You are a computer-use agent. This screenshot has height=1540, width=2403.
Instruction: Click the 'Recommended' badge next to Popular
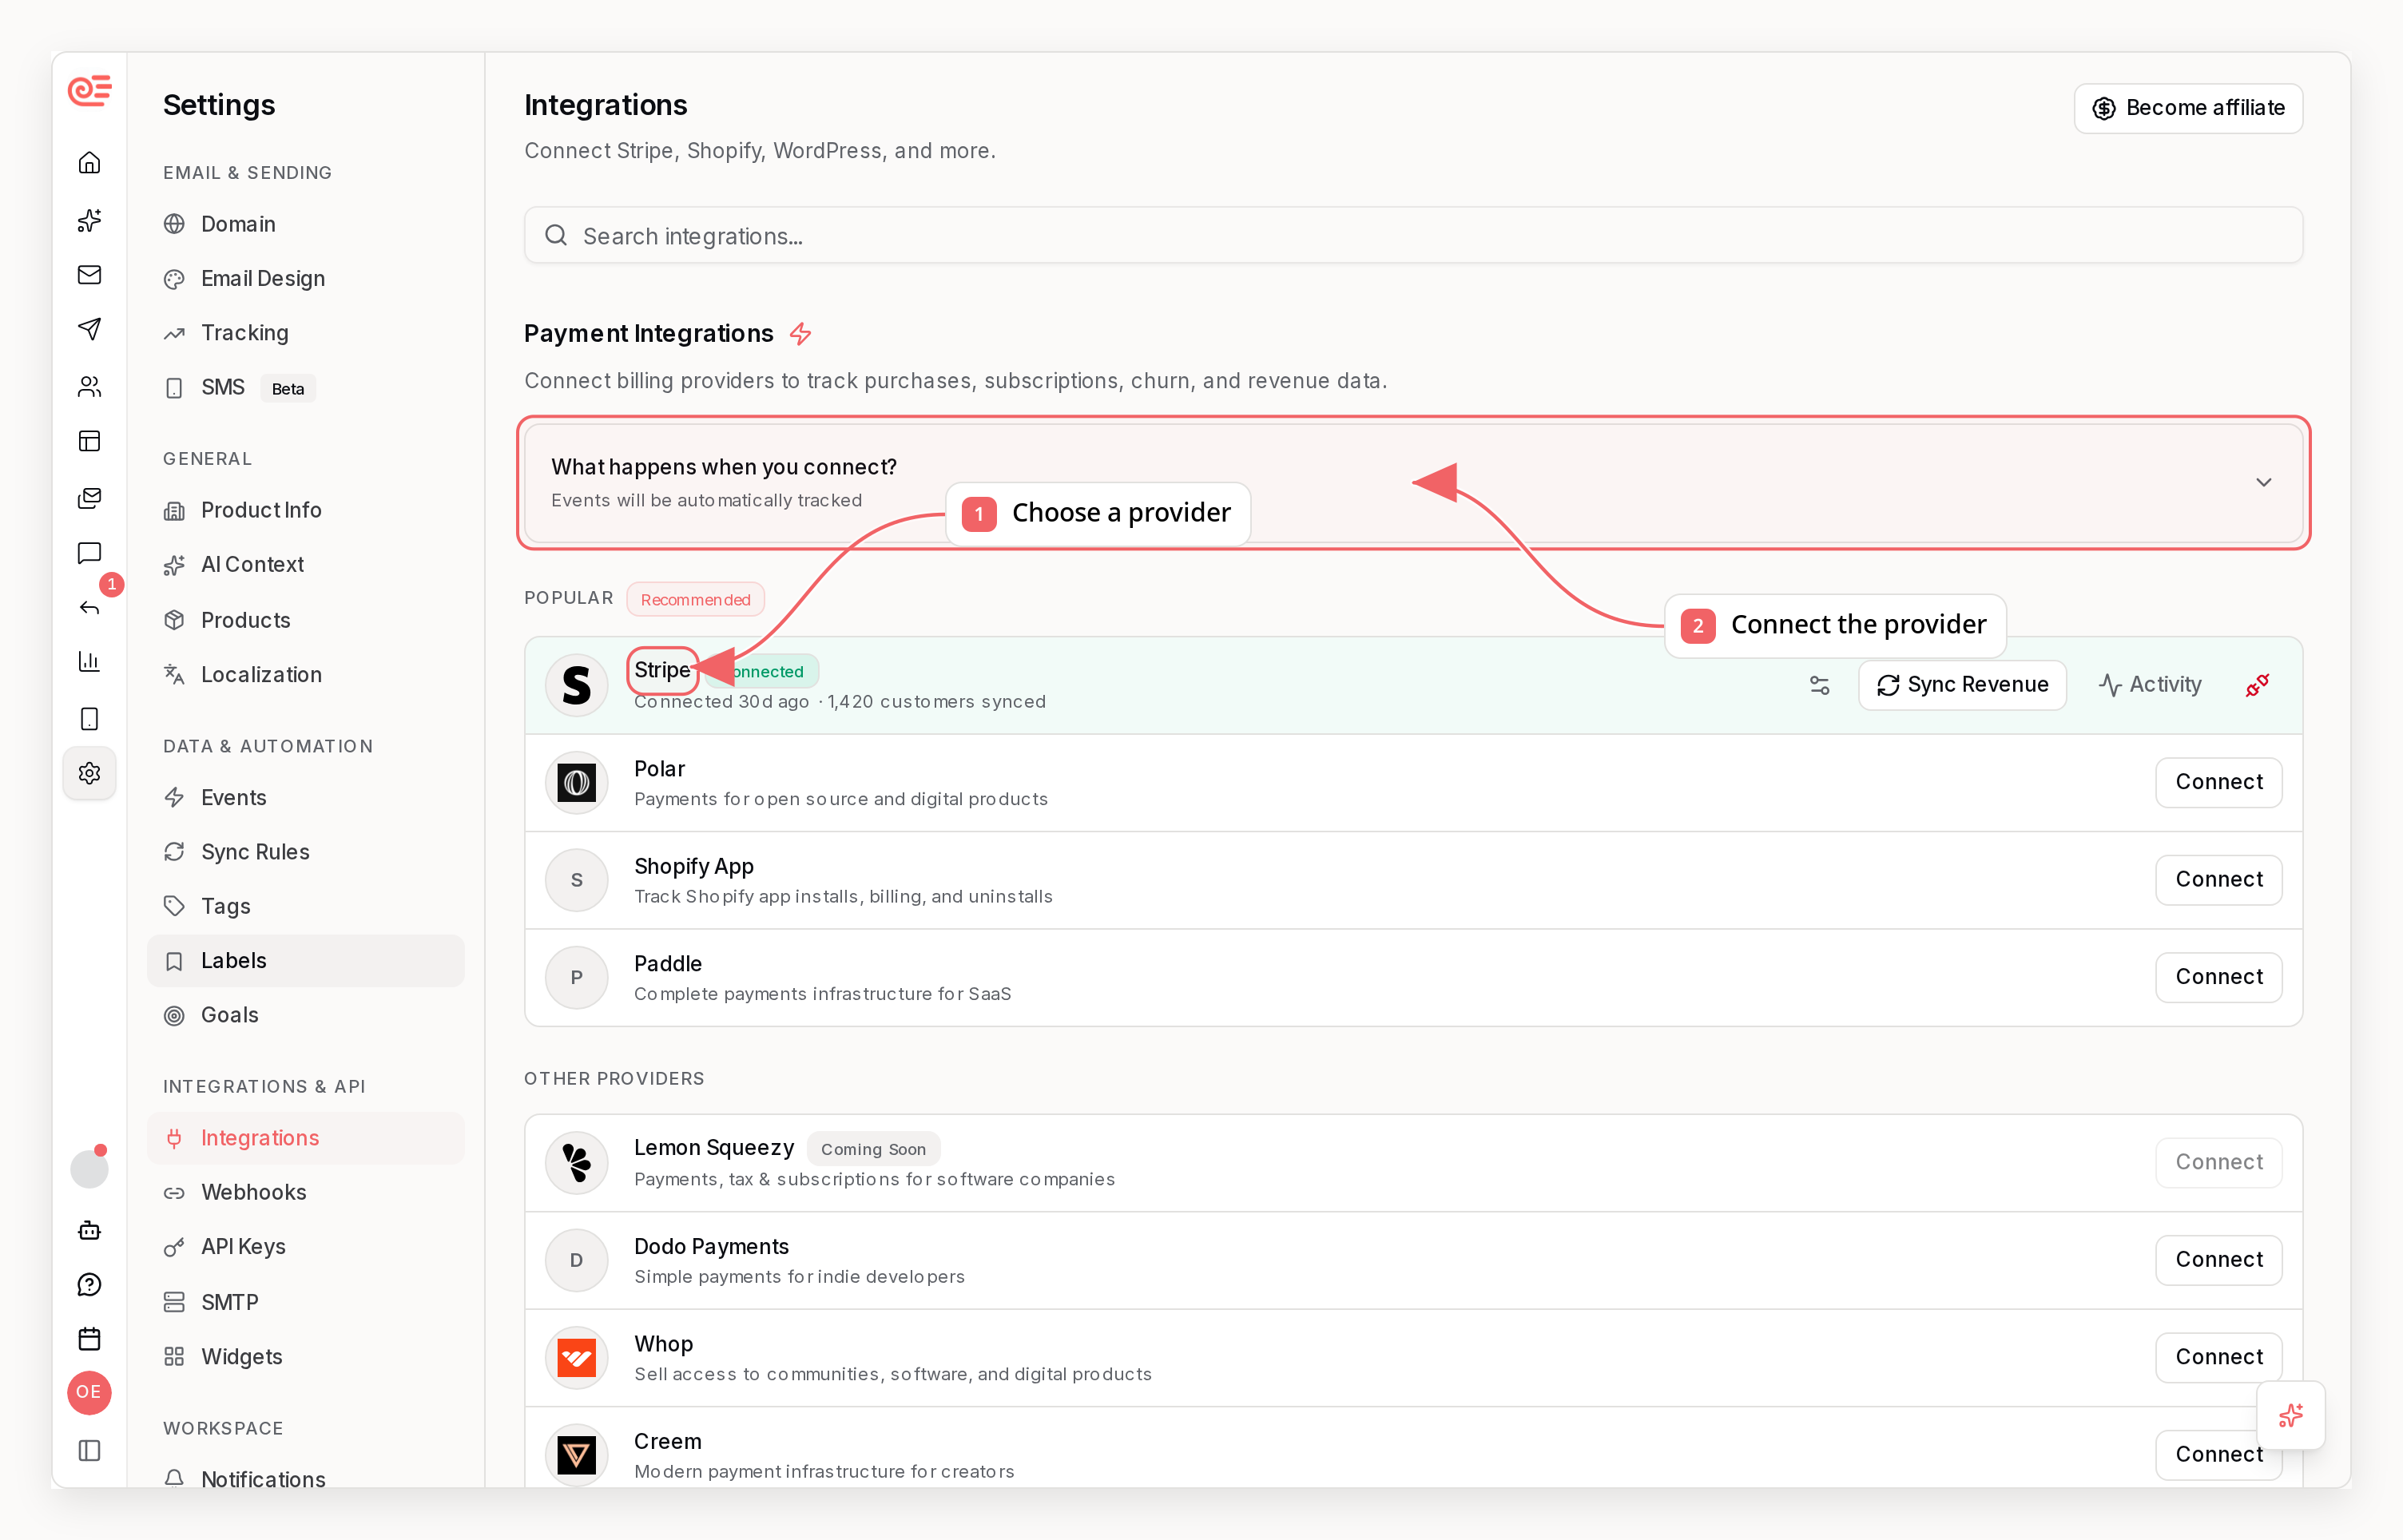[695, 599]
